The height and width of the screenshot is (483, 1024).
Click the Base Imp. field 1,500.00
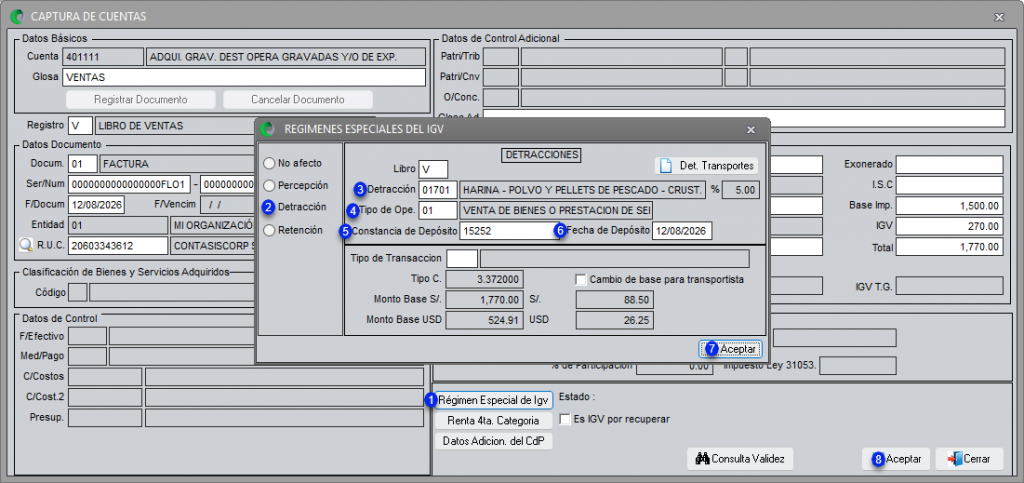point(949,206)
